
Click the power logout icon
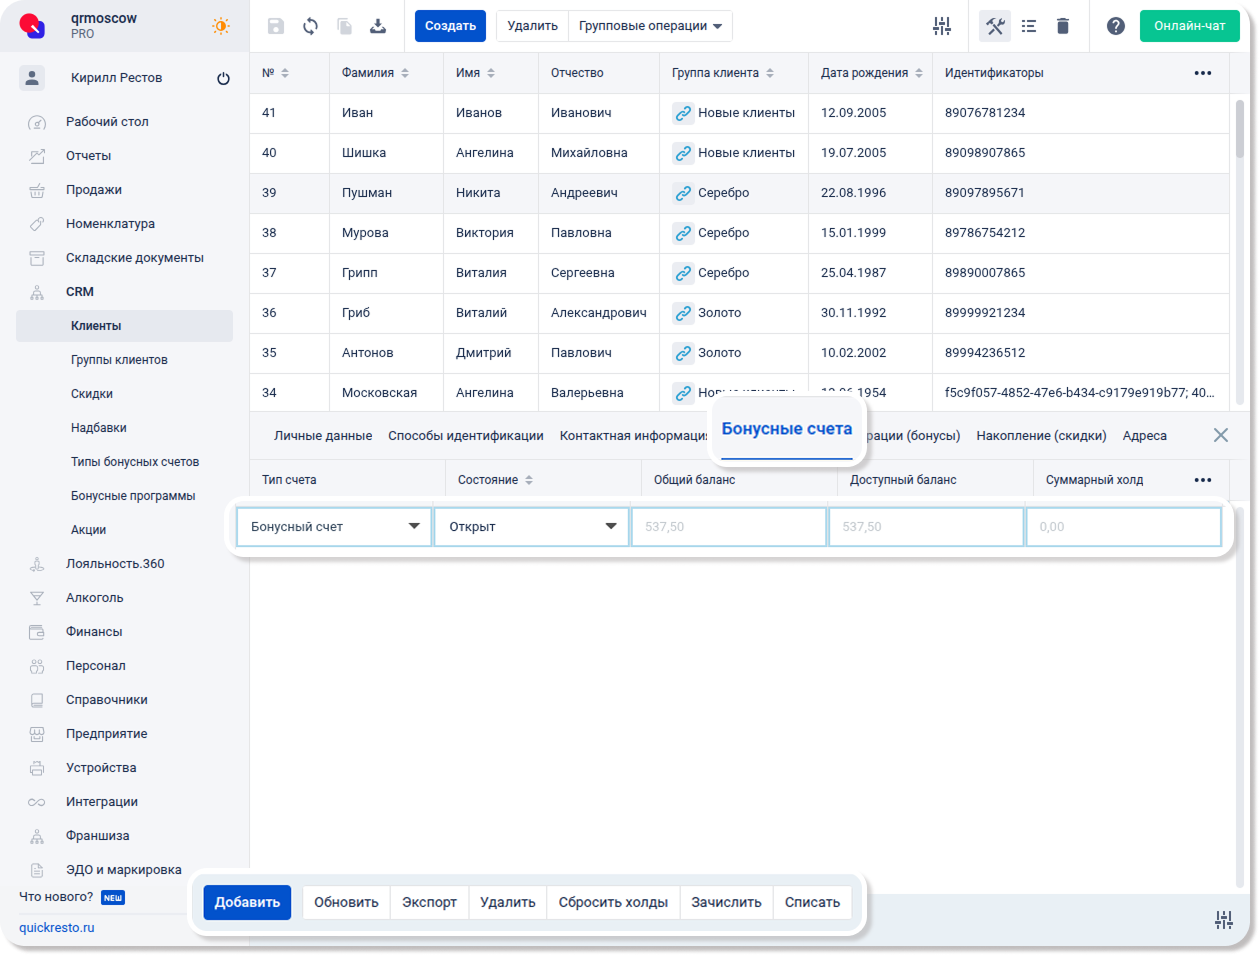[x=223, y=78]
